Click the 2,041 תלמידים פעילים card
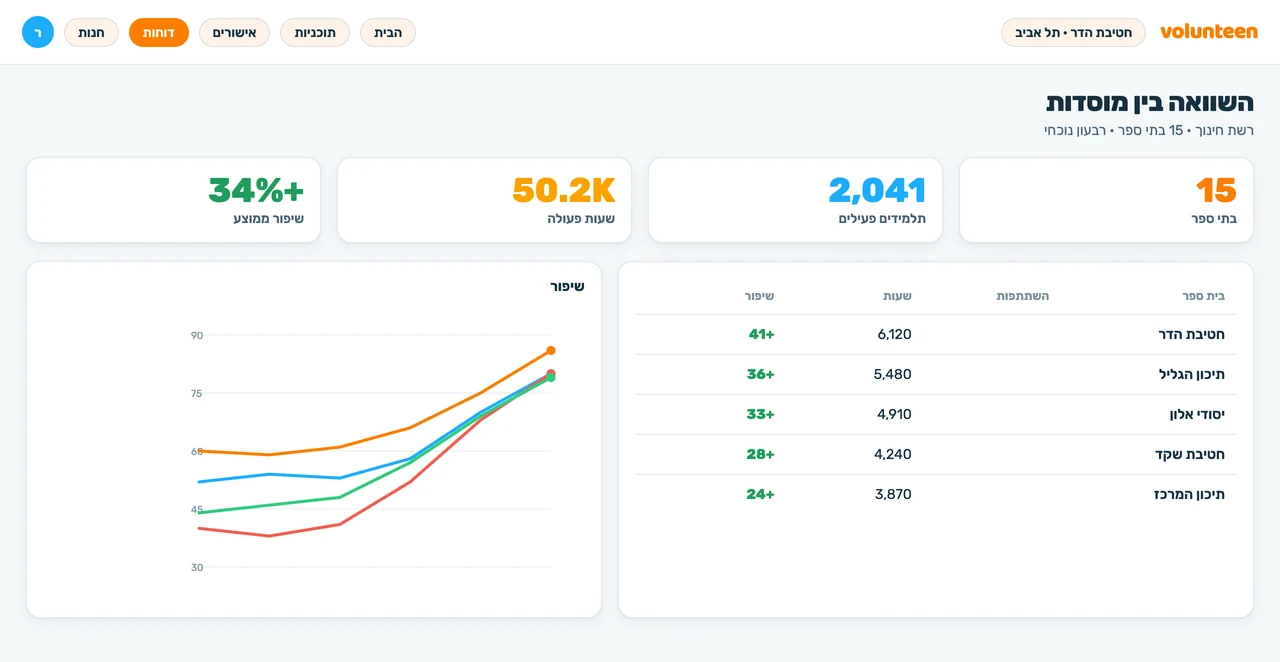1280x662 pixels. [795, 200]
